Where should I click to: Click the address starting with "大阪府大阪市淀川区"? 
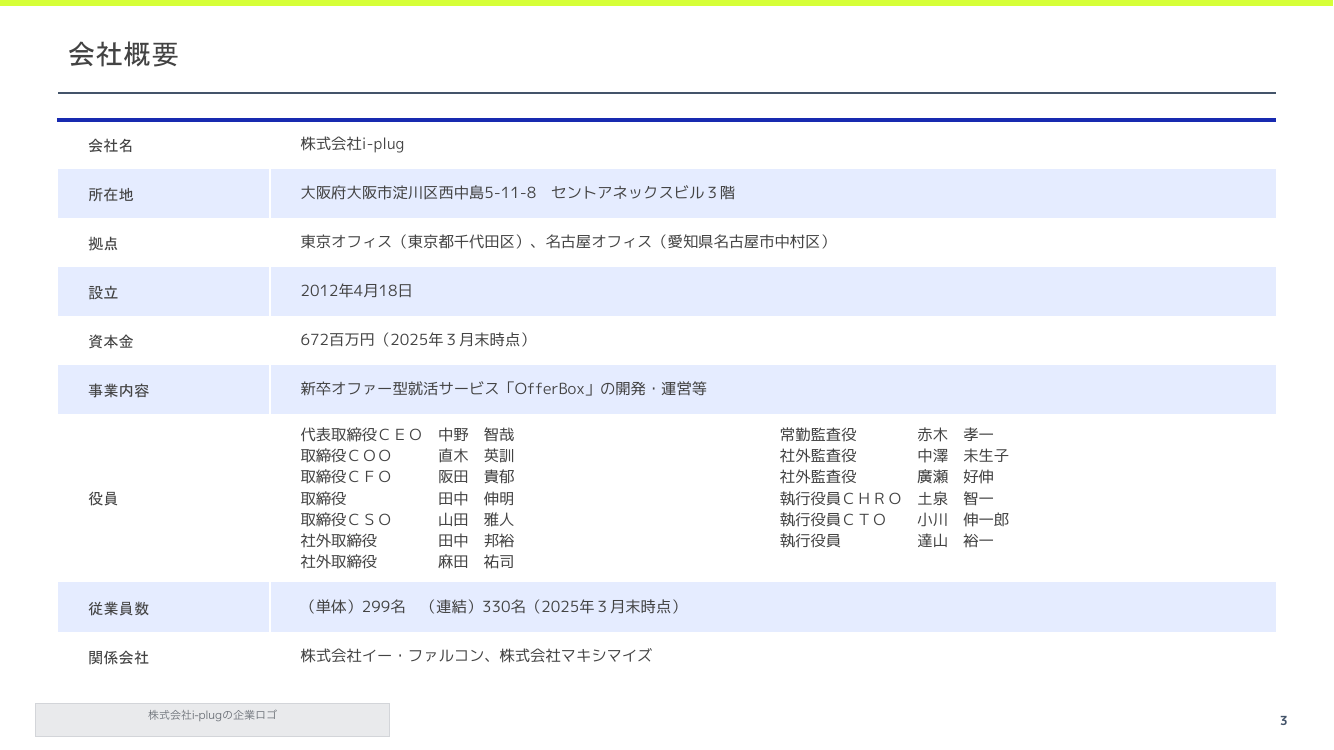[x=517, y=193]
